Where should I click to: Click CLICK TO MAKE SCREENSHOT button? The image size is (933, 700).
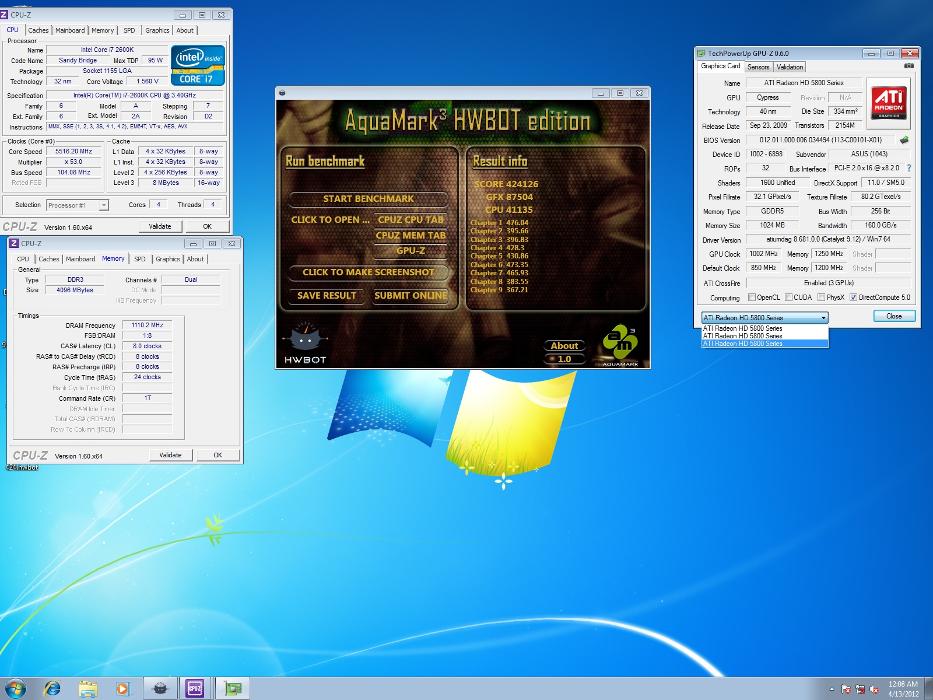(368, 272)
